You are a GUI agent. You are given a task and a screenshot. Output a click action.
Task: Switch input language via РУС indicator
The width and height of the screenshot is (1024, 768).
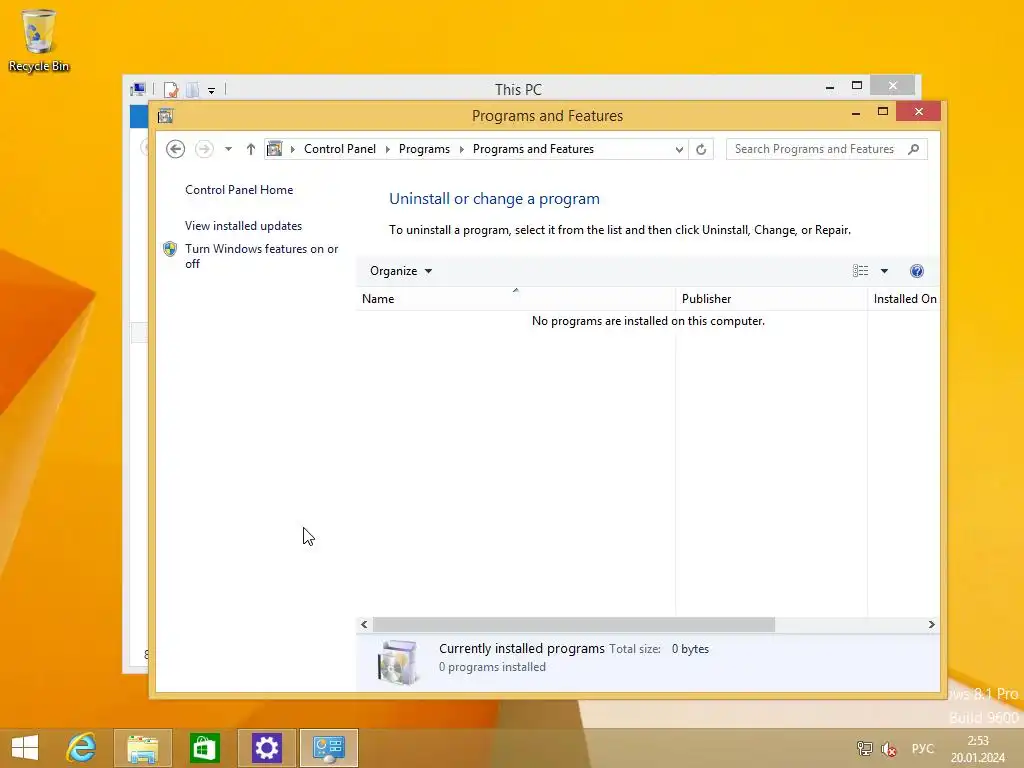click(x=923, y=748)
